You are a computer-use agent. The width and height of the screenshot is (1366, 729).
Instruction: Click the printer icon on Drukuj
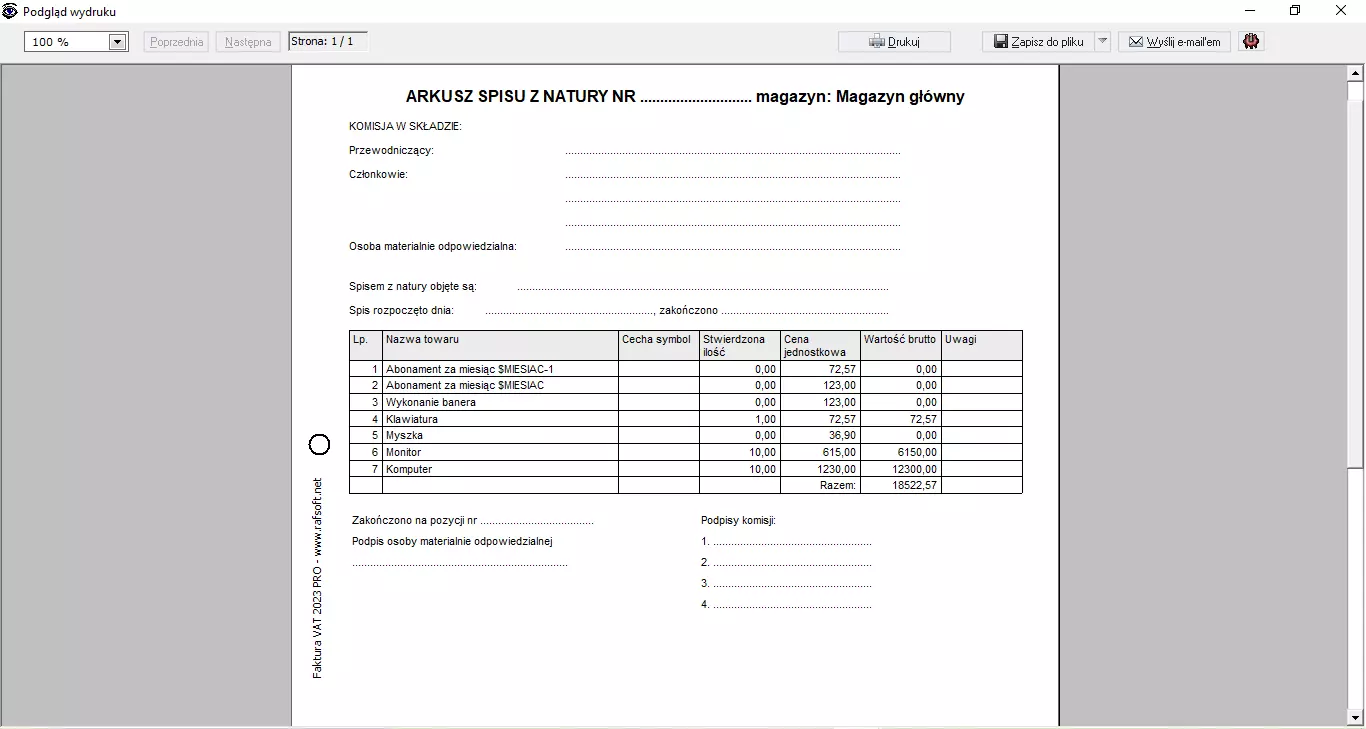[877, 42]
